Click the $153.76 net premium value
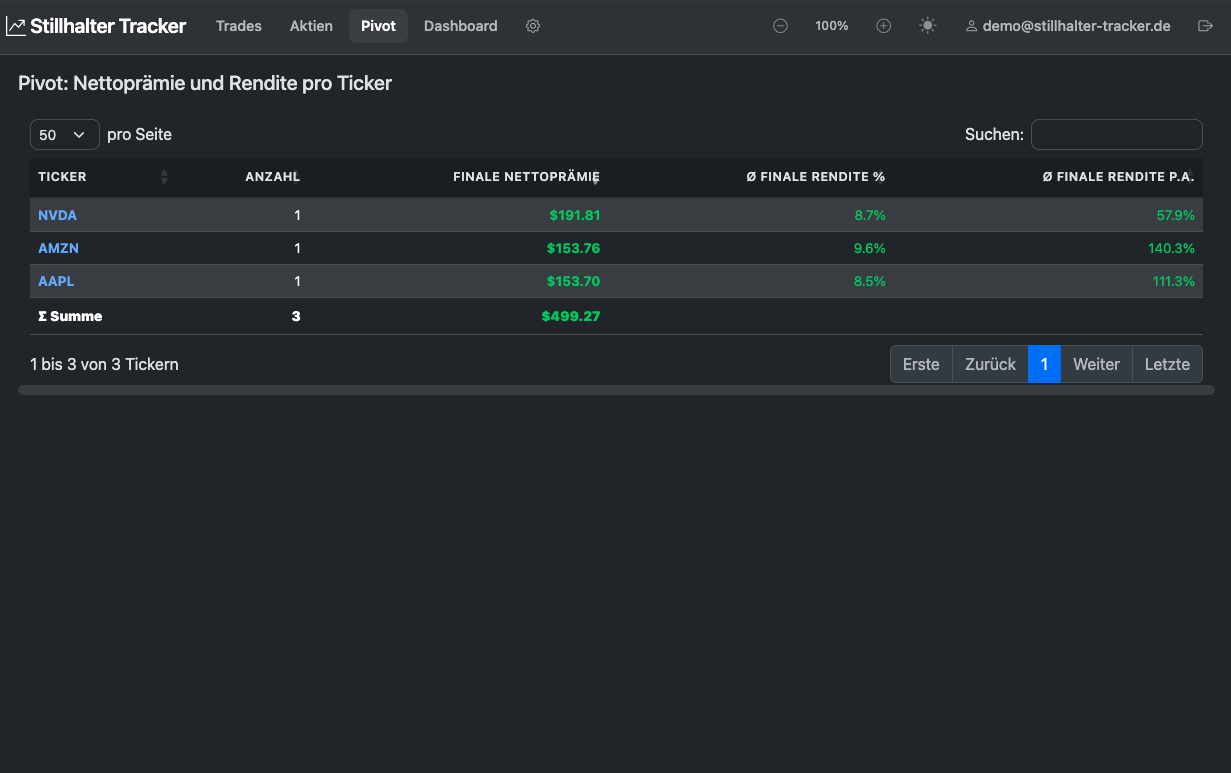 [573, 248]
